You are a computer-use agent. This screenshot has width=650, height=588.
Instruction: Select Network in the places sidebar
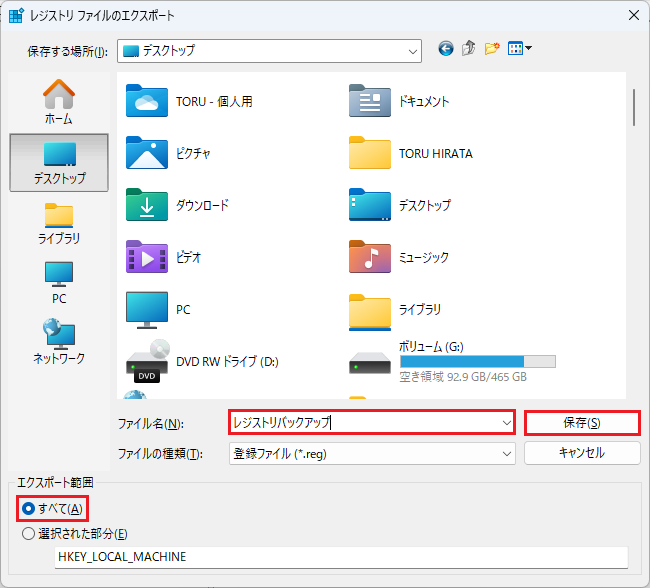click(59, 341)
